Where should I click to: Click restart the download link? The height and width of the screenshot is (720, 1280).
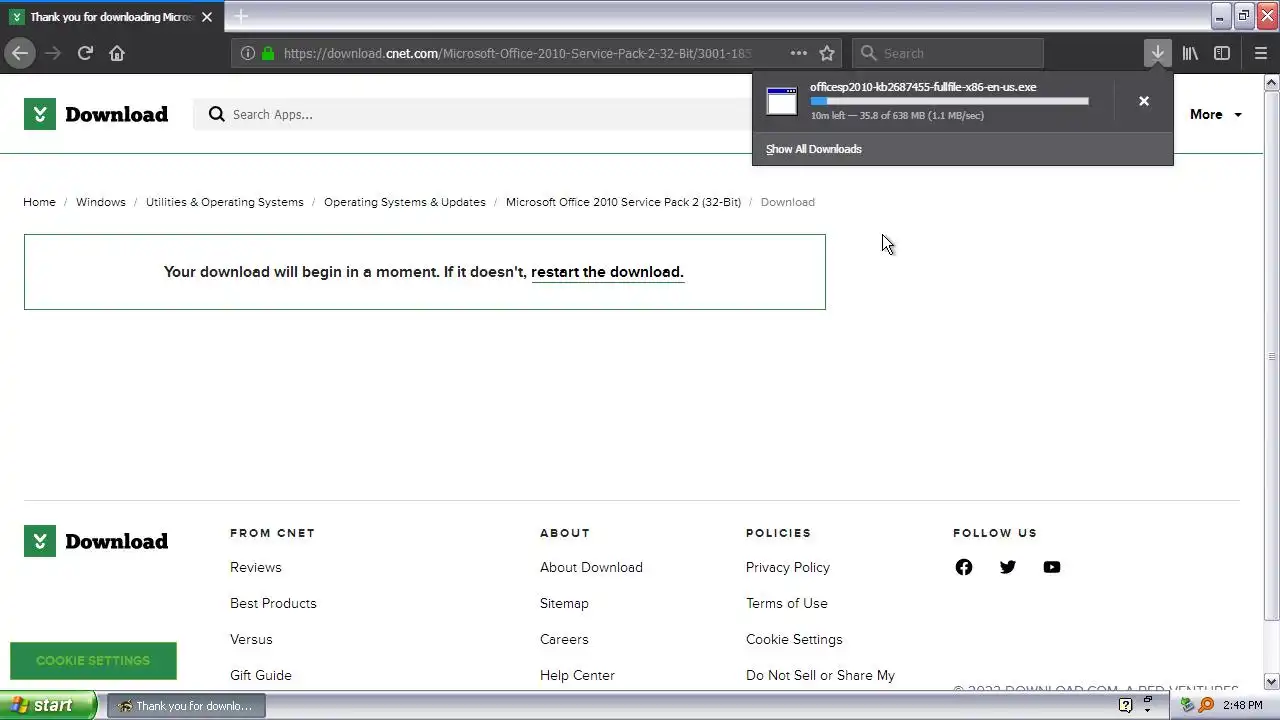(x=607, y=272)
